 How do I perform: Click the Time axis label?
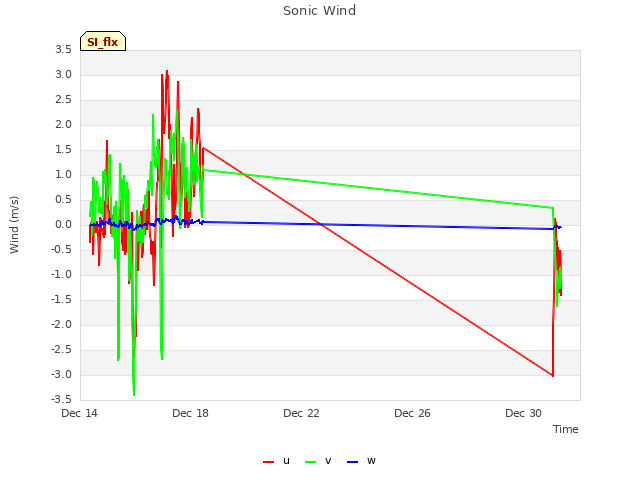(566, 429)
